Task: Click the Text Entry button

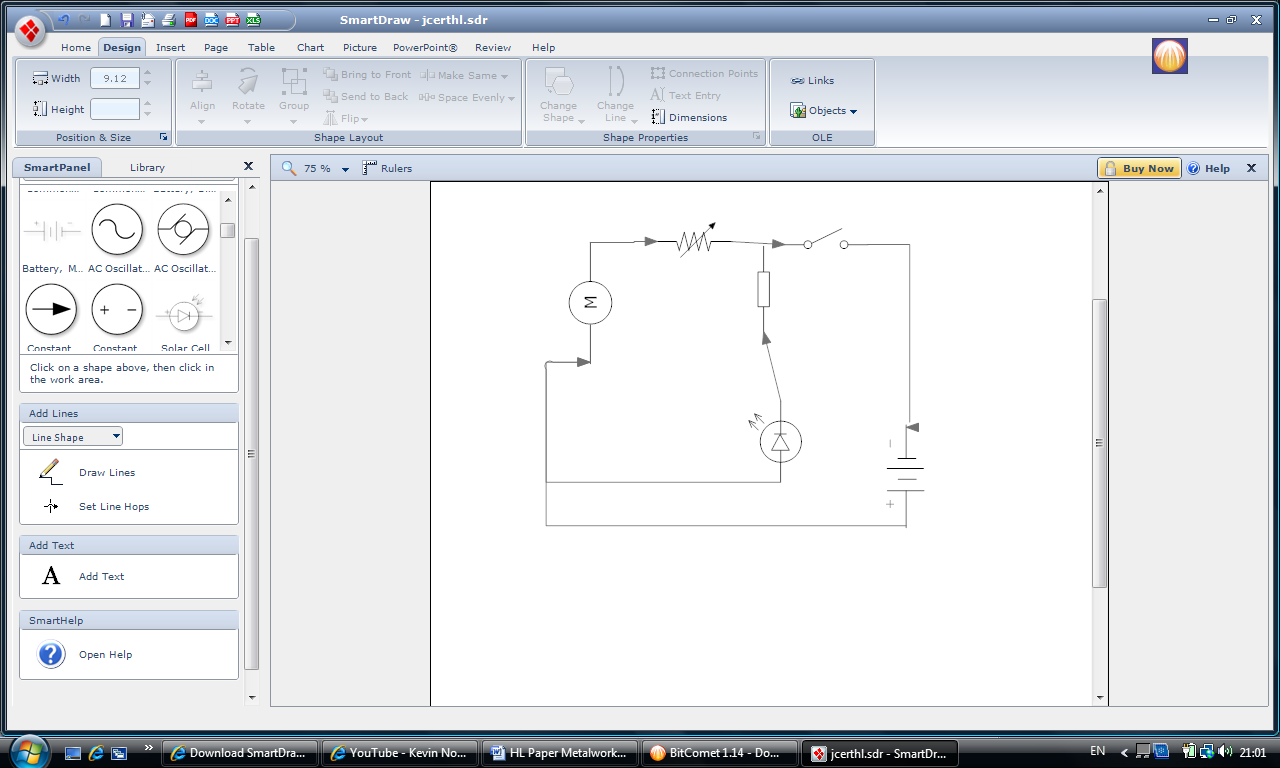Action: (685, 95)
